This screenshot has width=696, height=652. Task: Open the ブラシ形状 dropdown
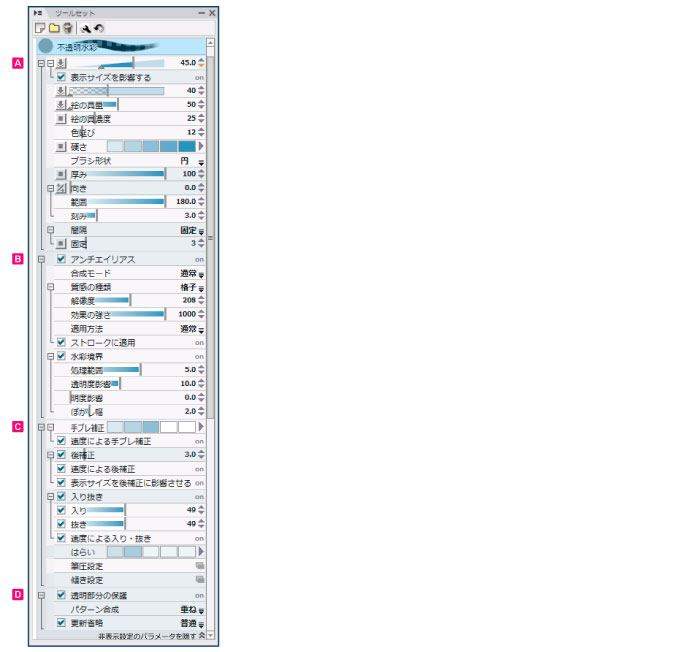(x=201, y=162)
